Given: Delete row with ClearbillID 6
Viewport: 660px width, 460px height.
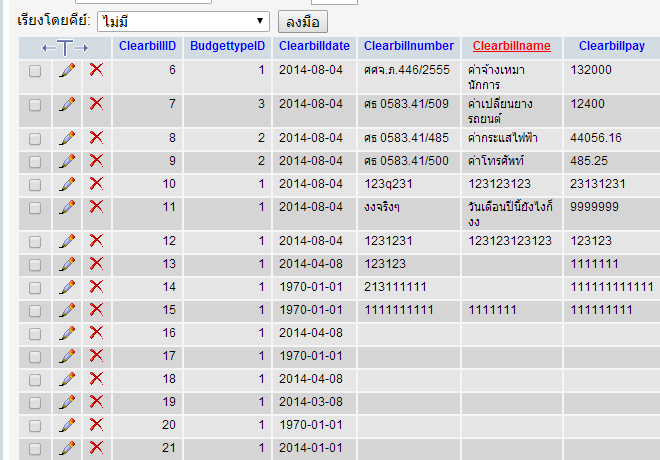Looking at the screenshot, I should (96, 69).
